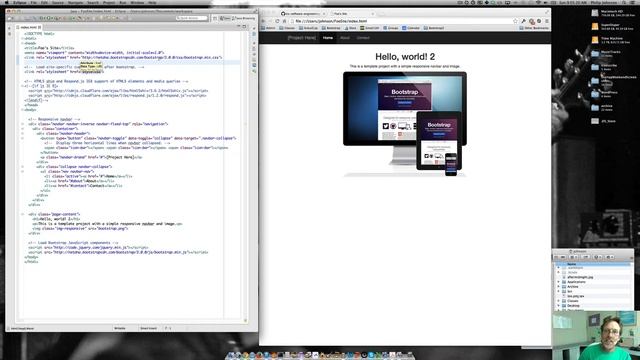Screen dimensions: 640x360
Task: Maximize the Eclipse editor area
Action: [244, 27]
